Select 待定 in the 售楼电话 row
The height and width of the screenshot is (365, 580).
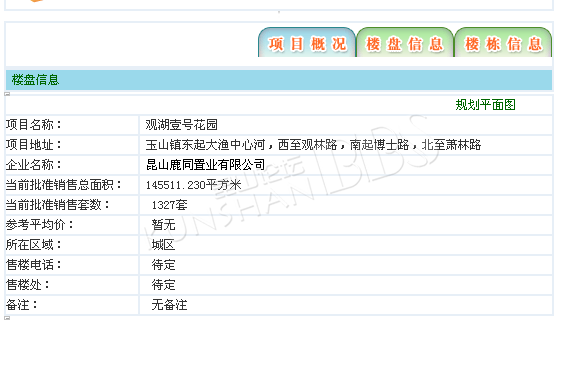pyautogui.click(x=163, y=265)
